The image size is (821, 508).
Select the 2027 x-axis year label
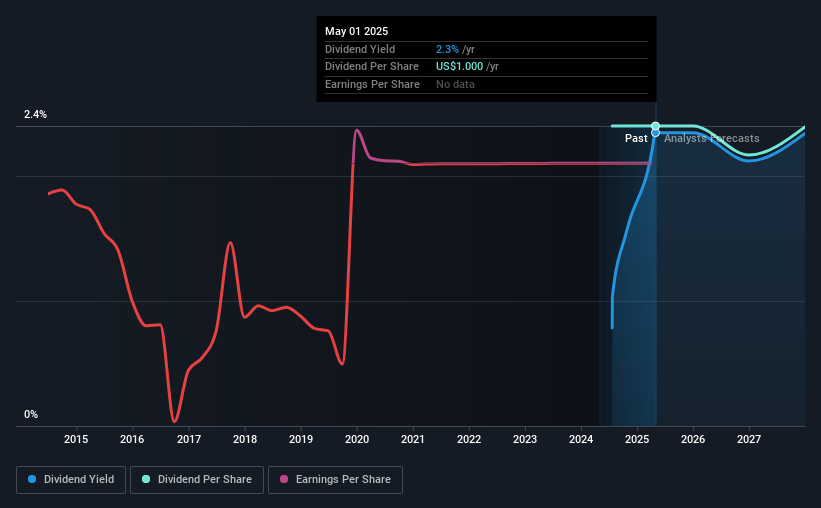pos(749,439)
